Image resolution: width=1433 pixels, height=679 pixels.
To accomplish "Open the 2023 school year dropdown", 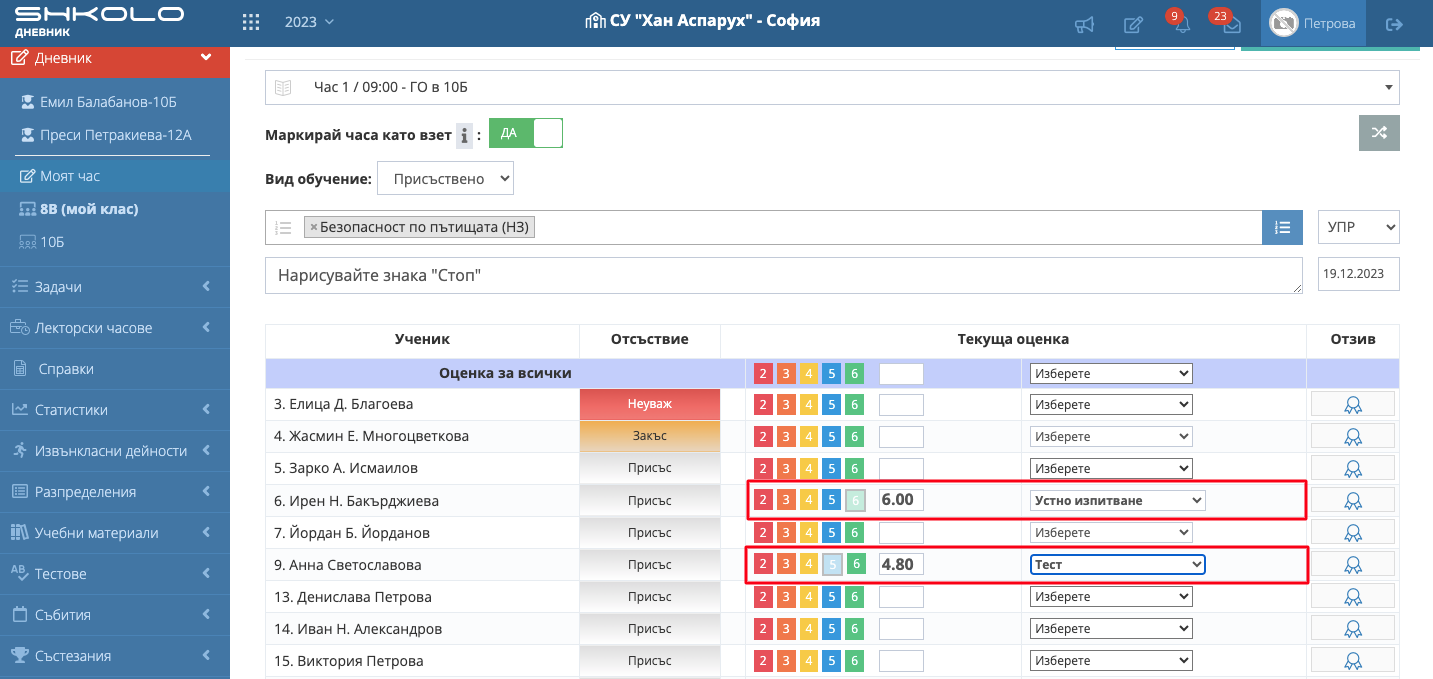I will [x=309, y=21].
